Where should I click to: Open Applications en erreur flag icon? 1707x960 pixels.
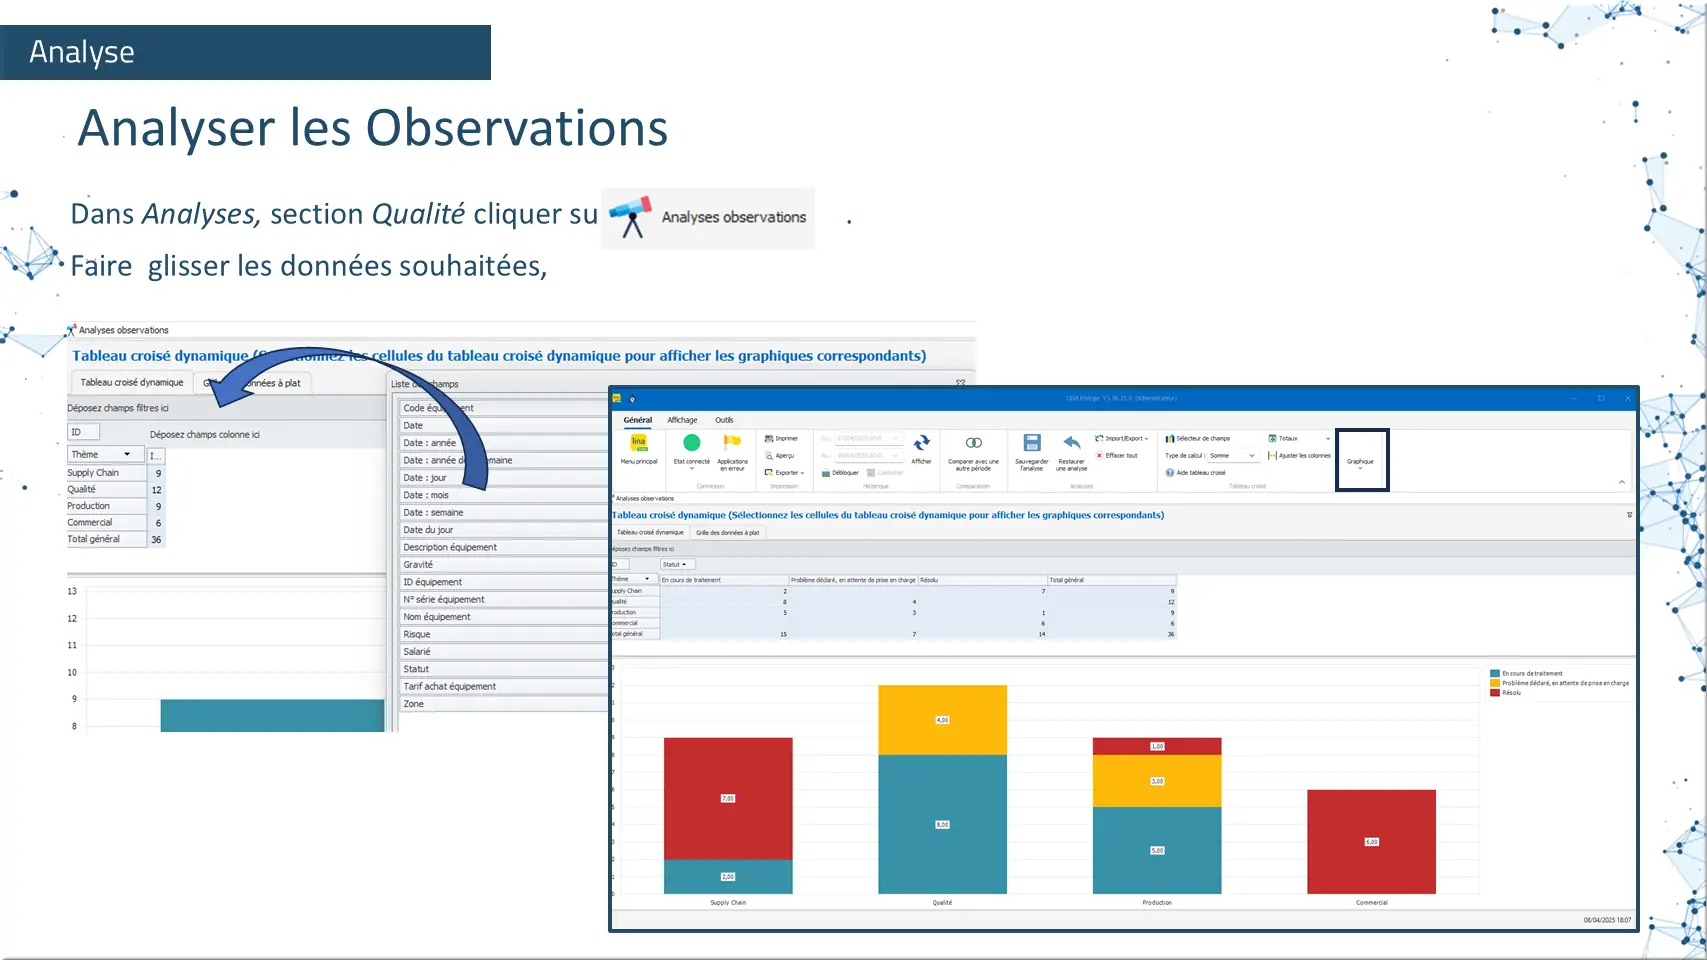(732, 443)
